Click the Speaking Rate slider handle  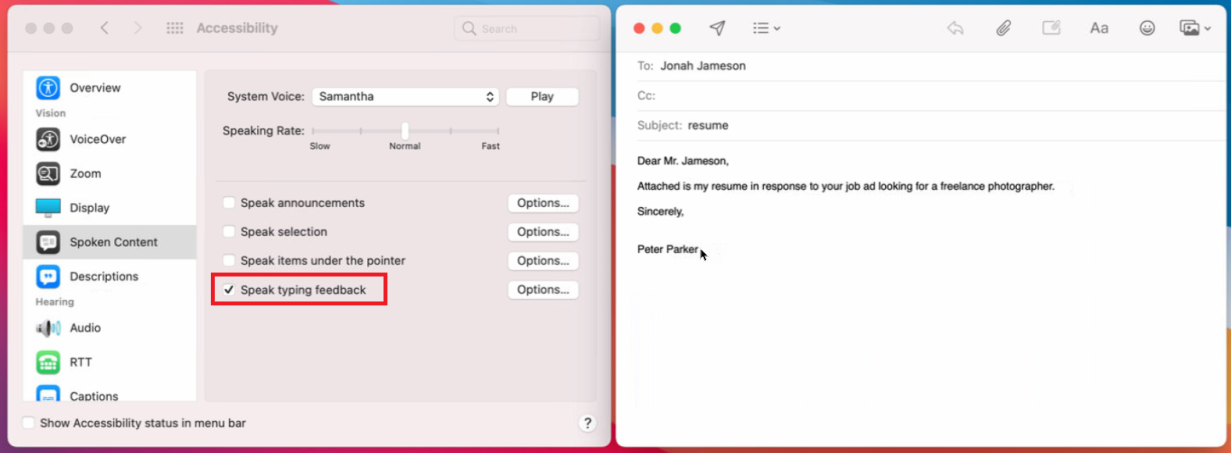click(405, 131)
